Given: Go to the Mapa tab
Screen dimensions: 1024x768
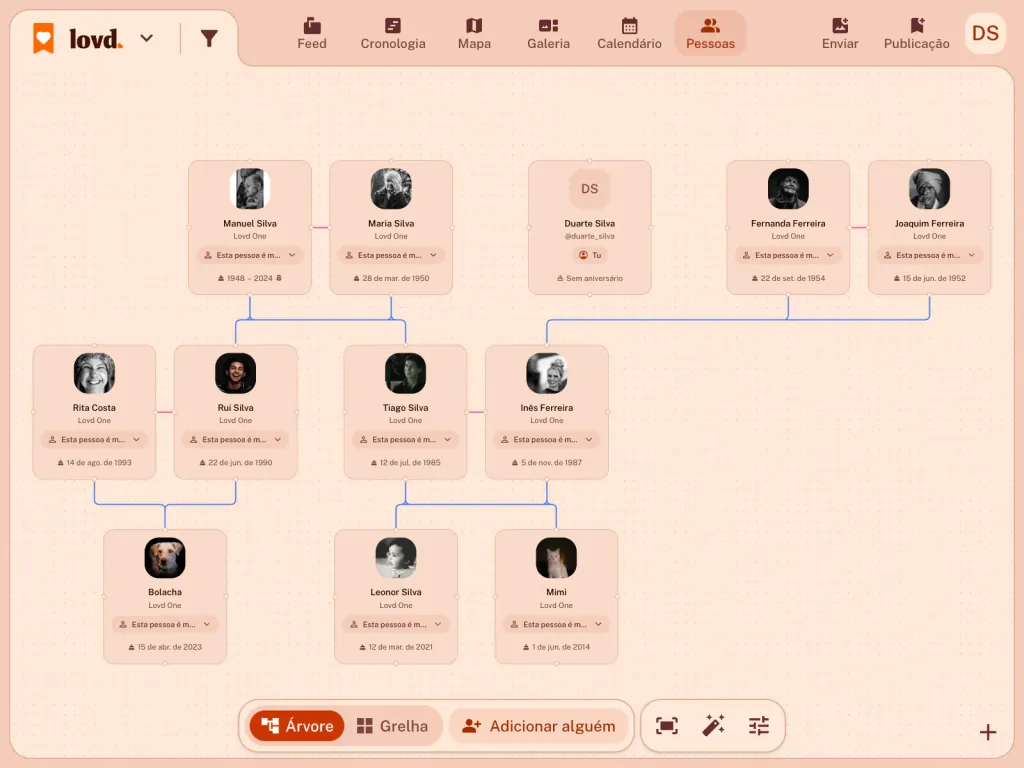Looking at the screenshot, I should click(x=474, y=34).
